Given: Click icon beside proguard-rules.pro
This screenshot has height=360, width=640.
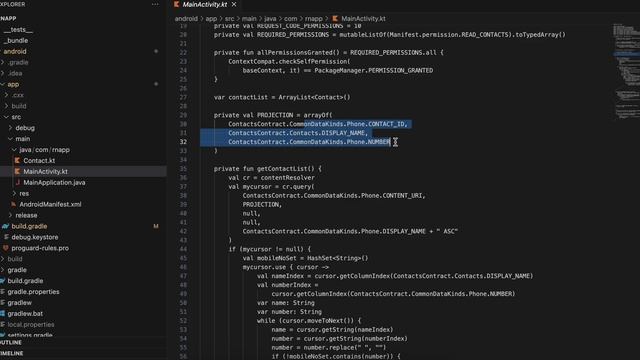Looking at the screenshot, I should pos(6,248).
